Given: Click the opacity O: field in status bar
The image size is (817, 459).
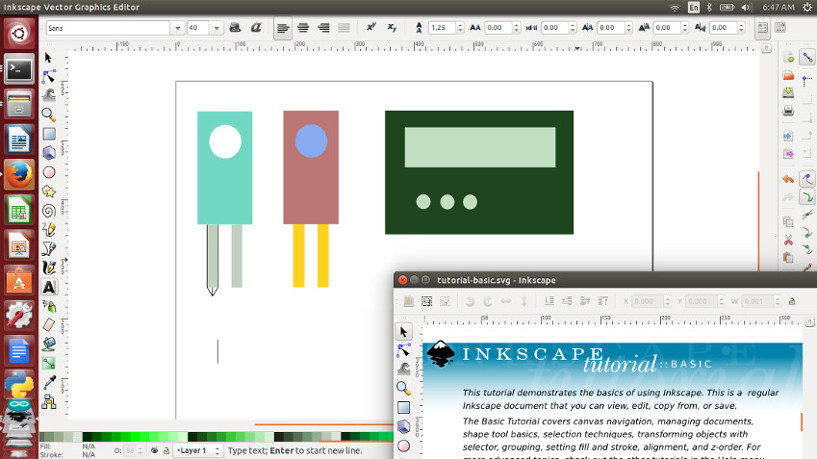Looking at the screenshot, I should (129, 451).
